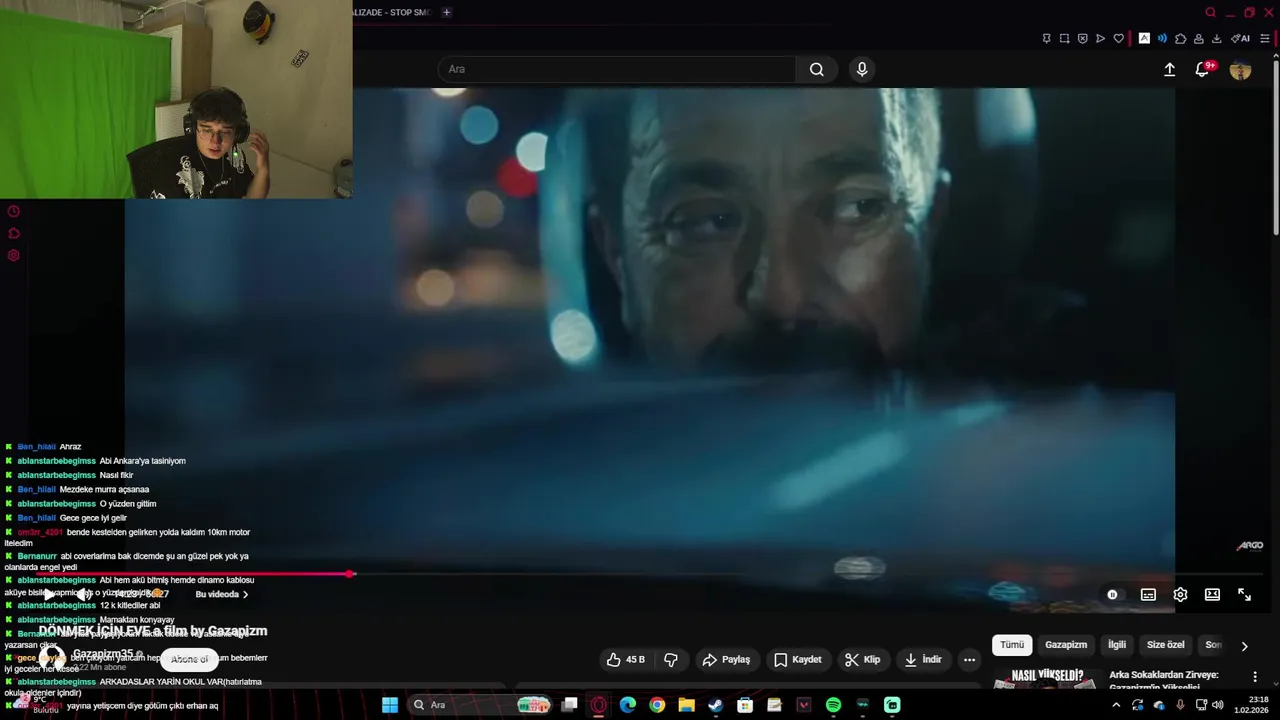Open the blue sound waves extension
This screenshot has height=720, width=1280.
pyautogui.click(x=1162, y=39)
